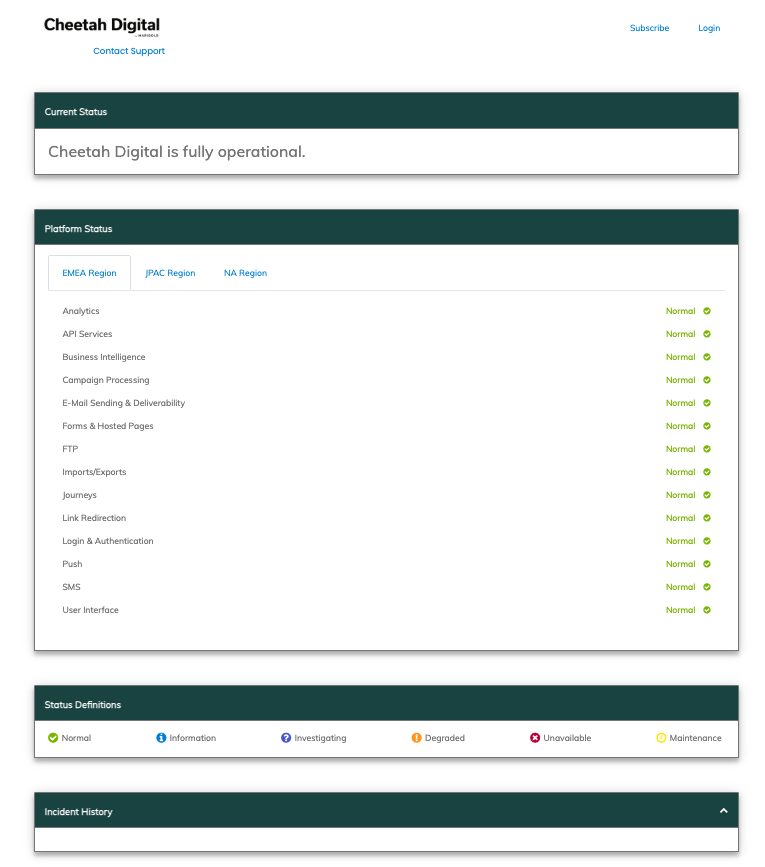Image resolution: width=765 pixels, height=867 pixels.
Task: Click the orange Degraded status icon
Action: coord(416,738)
